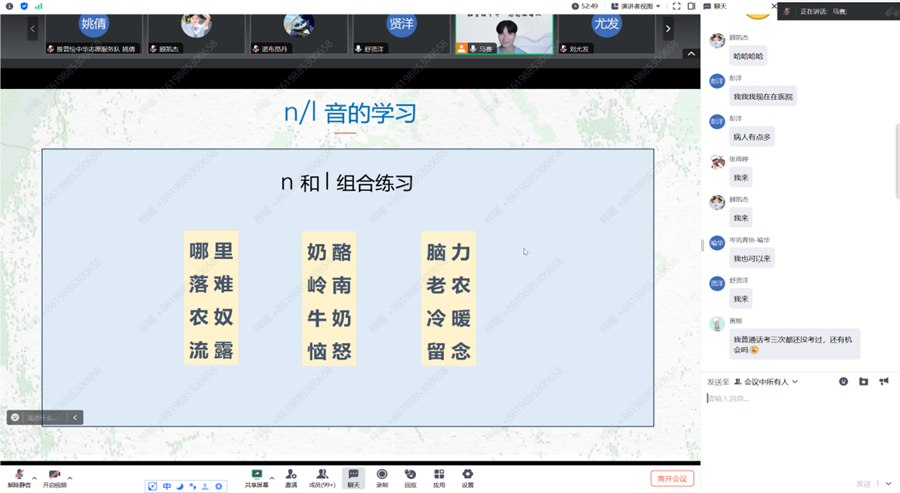The image size is (900, 493).
Task: Click the meeting info icon at top-left
Action: tap(9, 6)
